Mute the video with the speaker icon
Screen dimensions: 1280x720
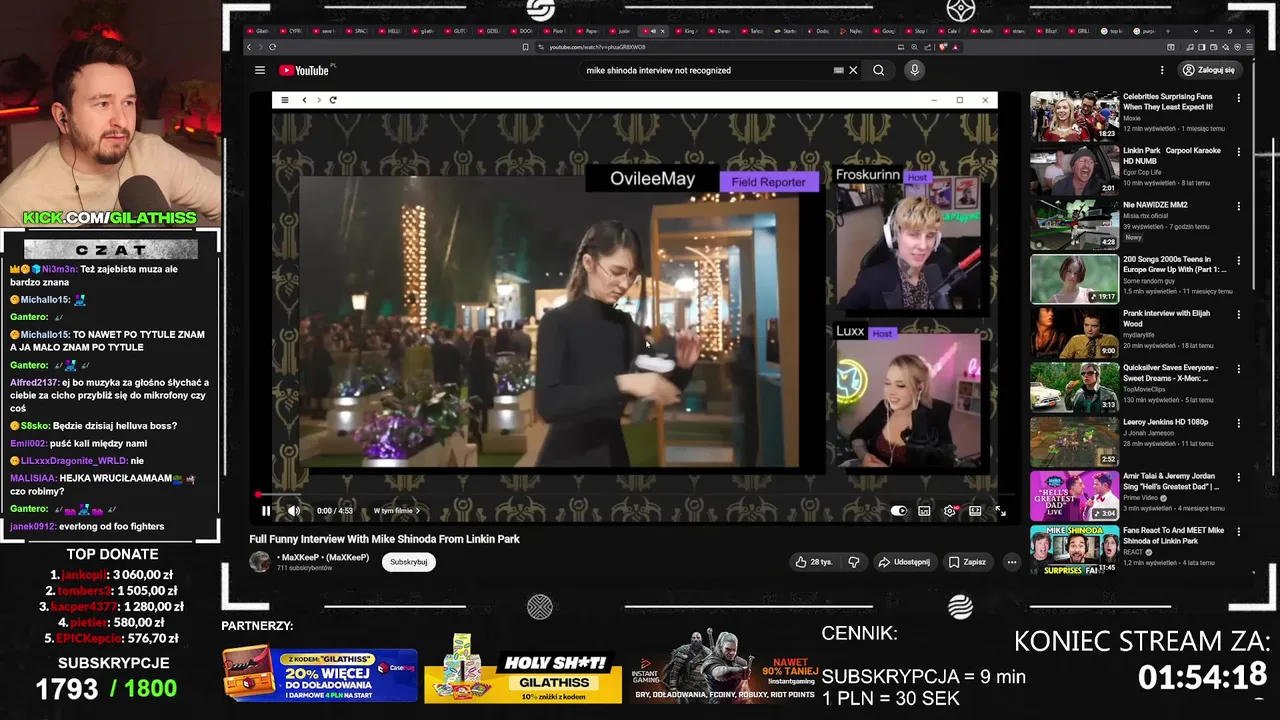(x=294, y=511)
